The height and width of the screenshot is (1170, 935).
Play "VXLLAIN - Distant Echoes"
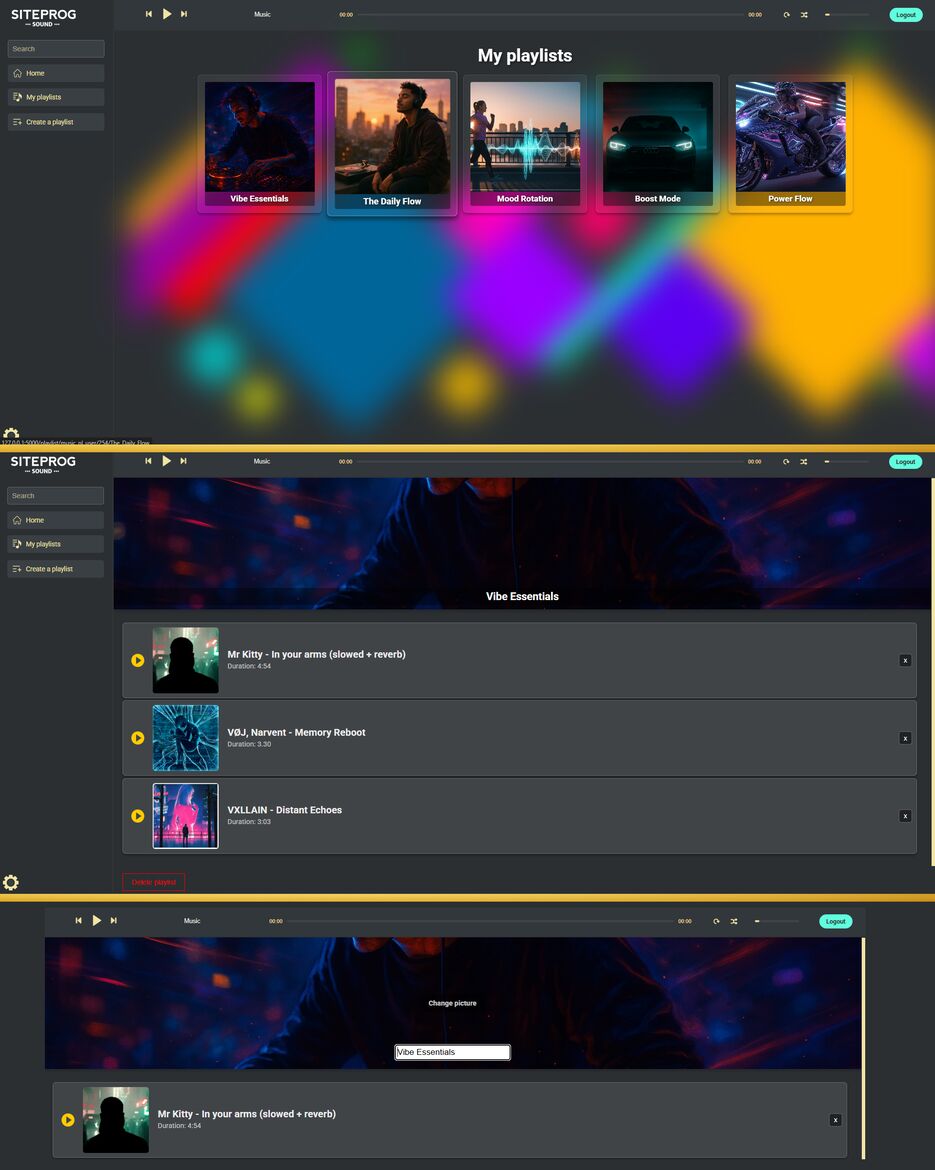pos(138,815)
